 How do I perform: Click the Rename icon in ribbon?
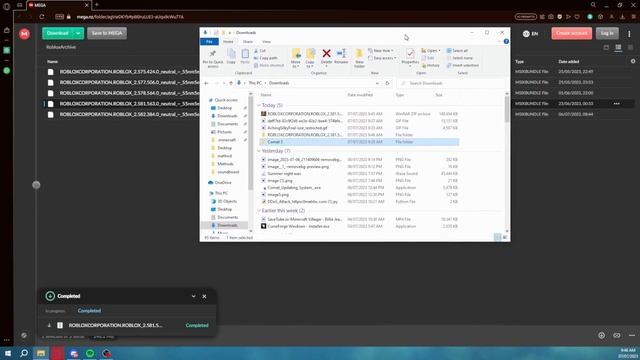tap(341, 56)
